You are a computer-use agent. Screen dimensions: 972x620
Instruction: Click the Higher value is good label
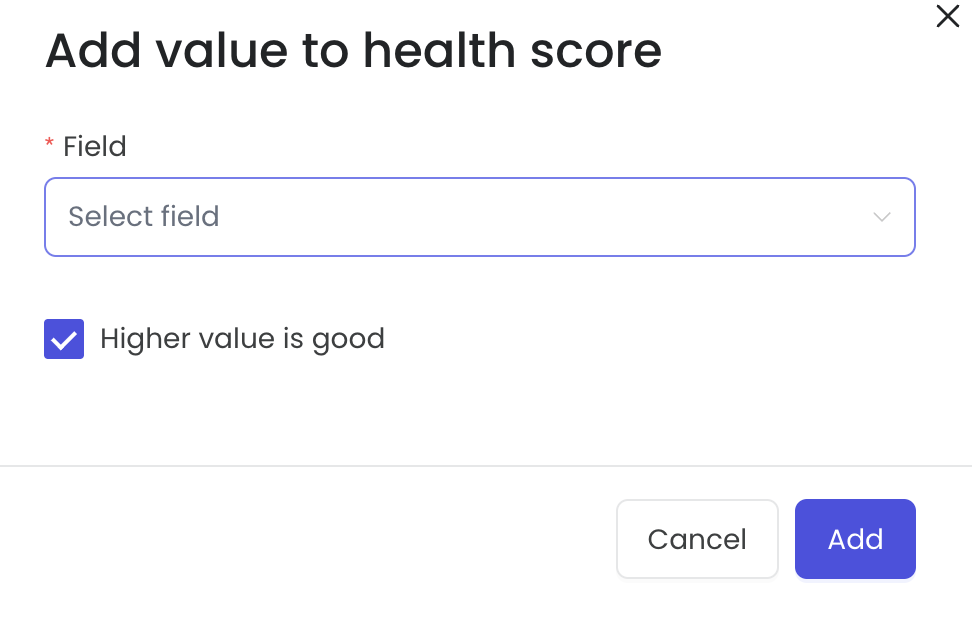point(242,339)
